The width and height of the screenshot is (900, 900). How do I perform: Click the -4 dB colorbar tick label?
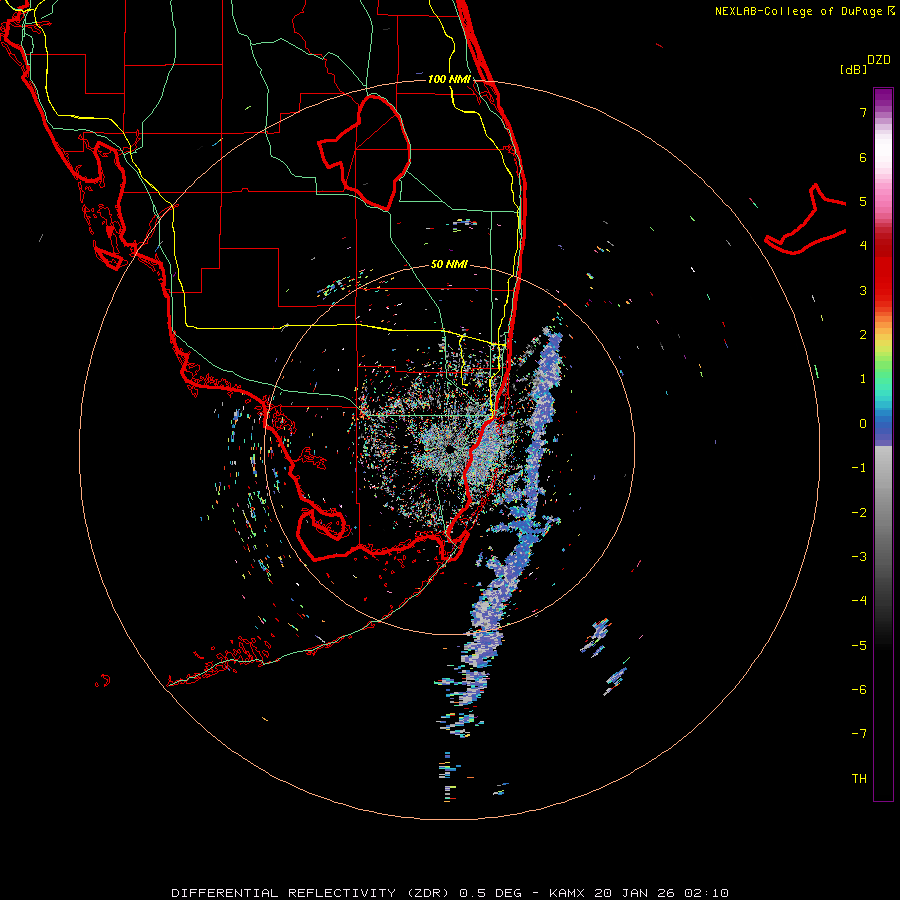859,601
